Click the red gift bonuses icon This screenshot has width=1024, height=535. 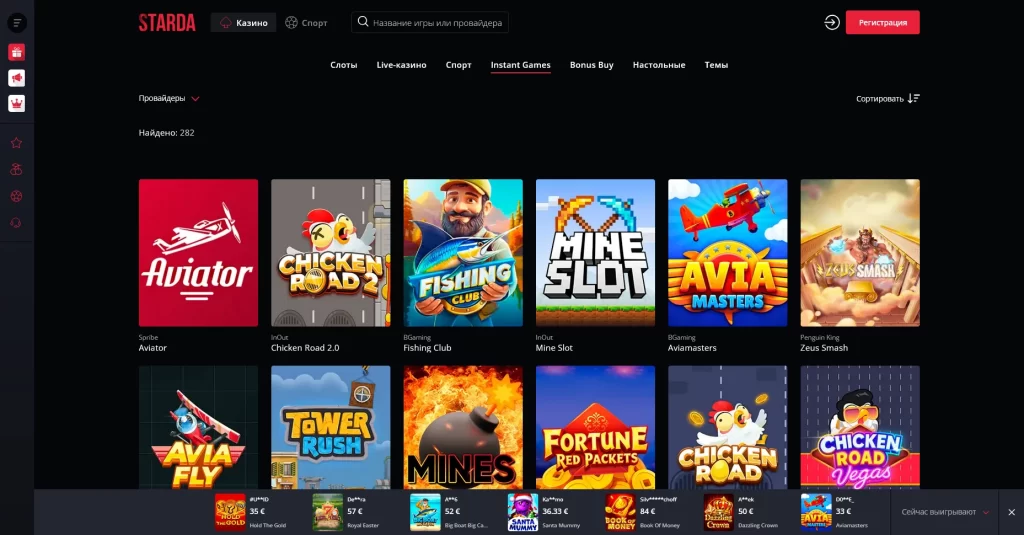pos(17,53)
